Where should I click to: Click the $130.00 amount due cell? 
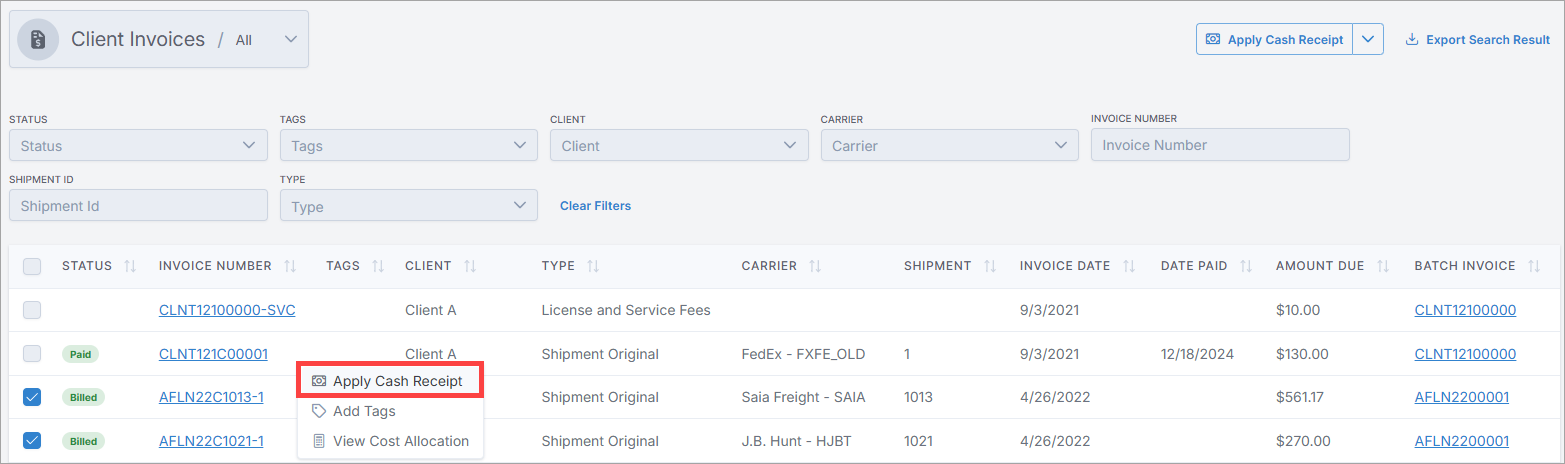coord(1302,354)
